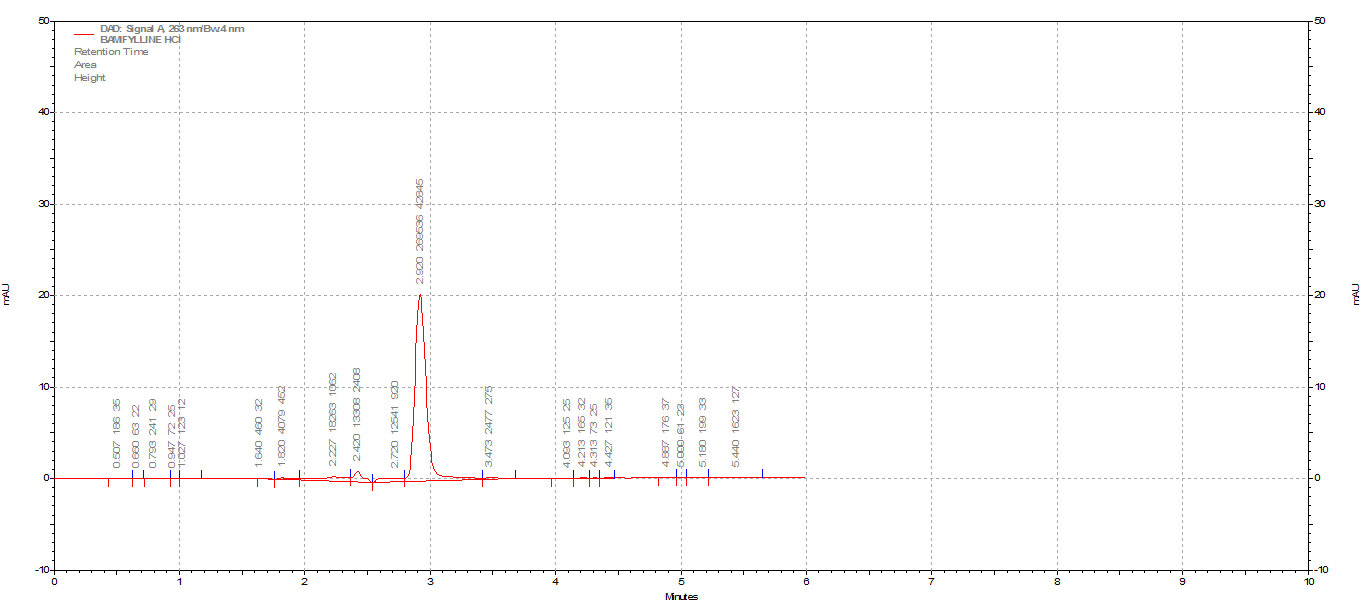Click the 3.473 peak annotation label
The height and width of the screenshot is (602, 1361).
(x=489, y=426)
